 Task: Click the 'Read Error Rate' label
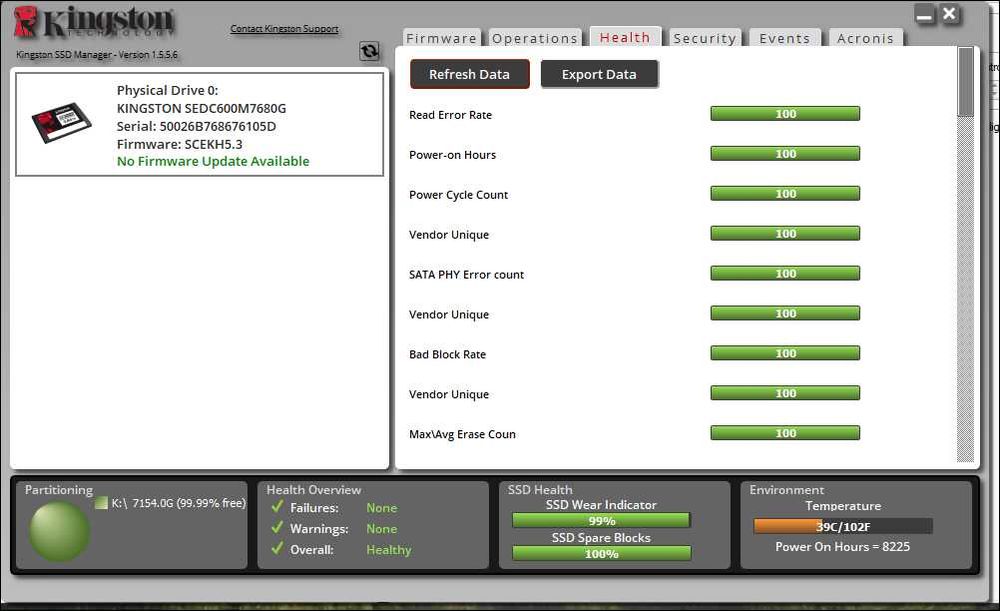[450, 115]
